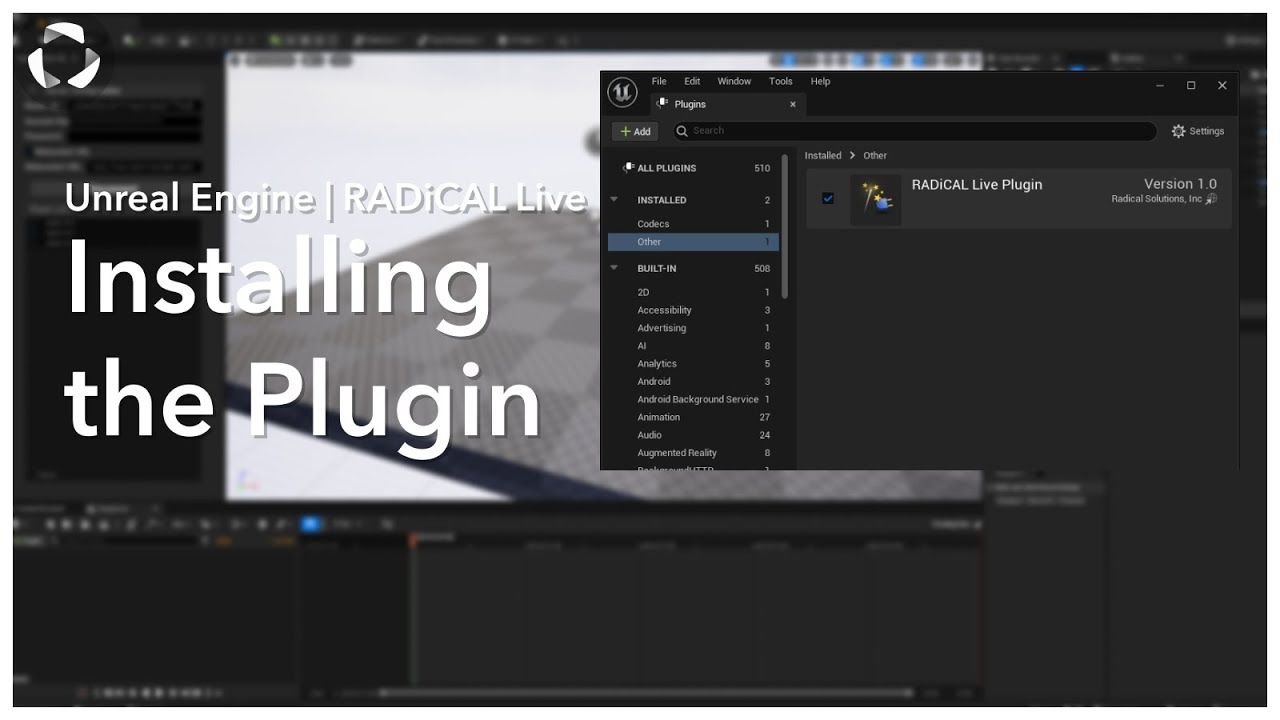This screenshot has width=1280, height=720.
Task: Click the Add plugin button
Action: coord(635,131)
